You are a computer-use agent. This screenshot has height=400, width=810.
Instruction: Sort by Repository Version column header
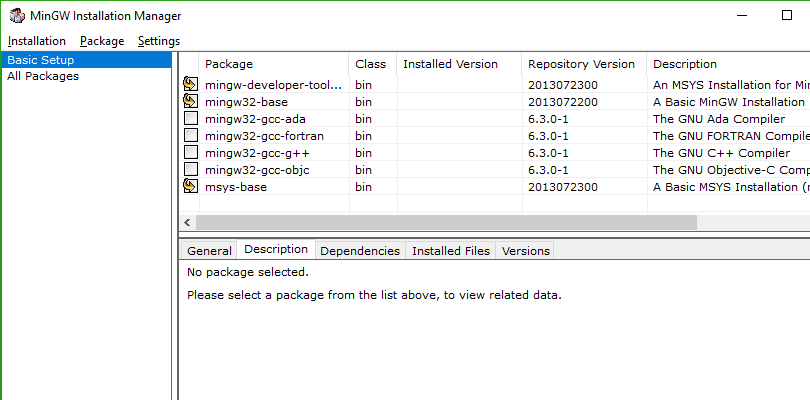point(581,64)
